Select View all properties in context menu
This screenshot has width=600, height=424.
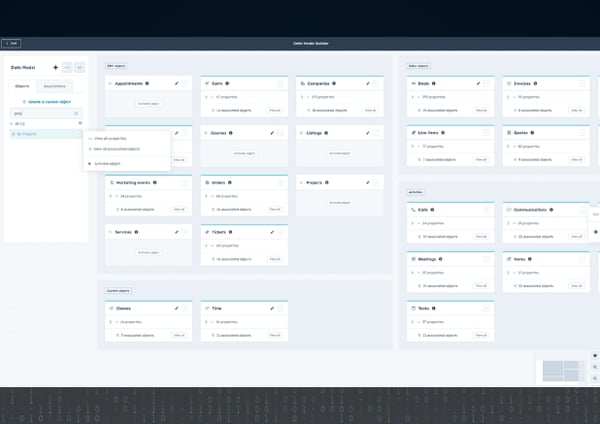tap(107, 138)
